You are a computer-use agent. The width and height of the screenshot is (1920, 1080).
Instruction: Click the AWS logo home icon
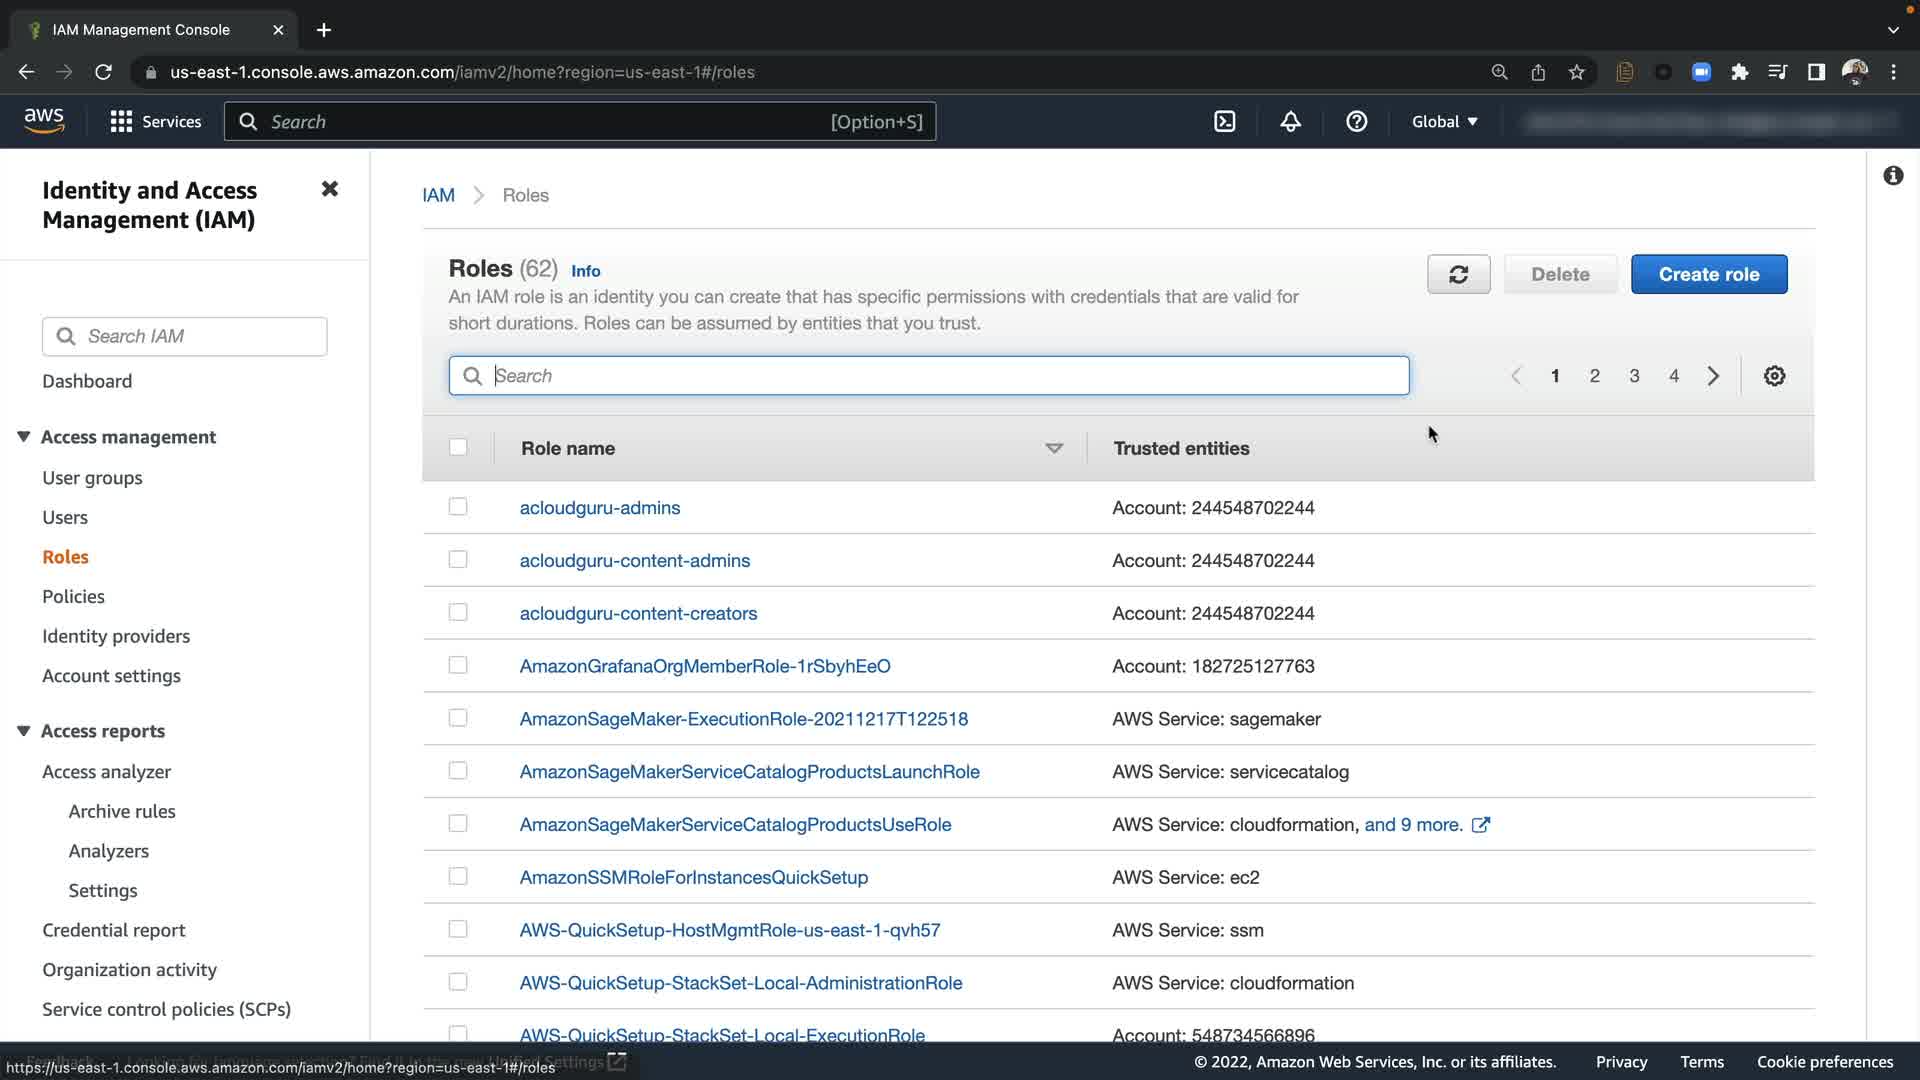coord(44,121)
